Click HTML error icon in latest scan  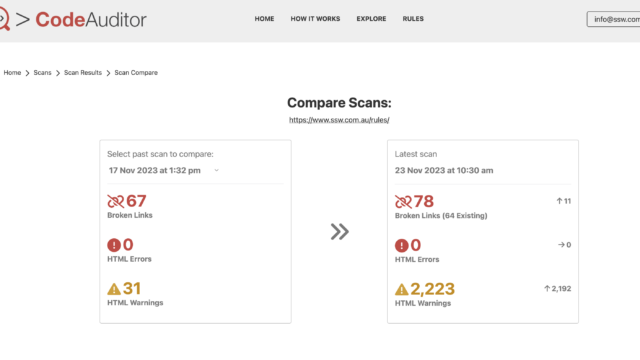click(402, 245)
